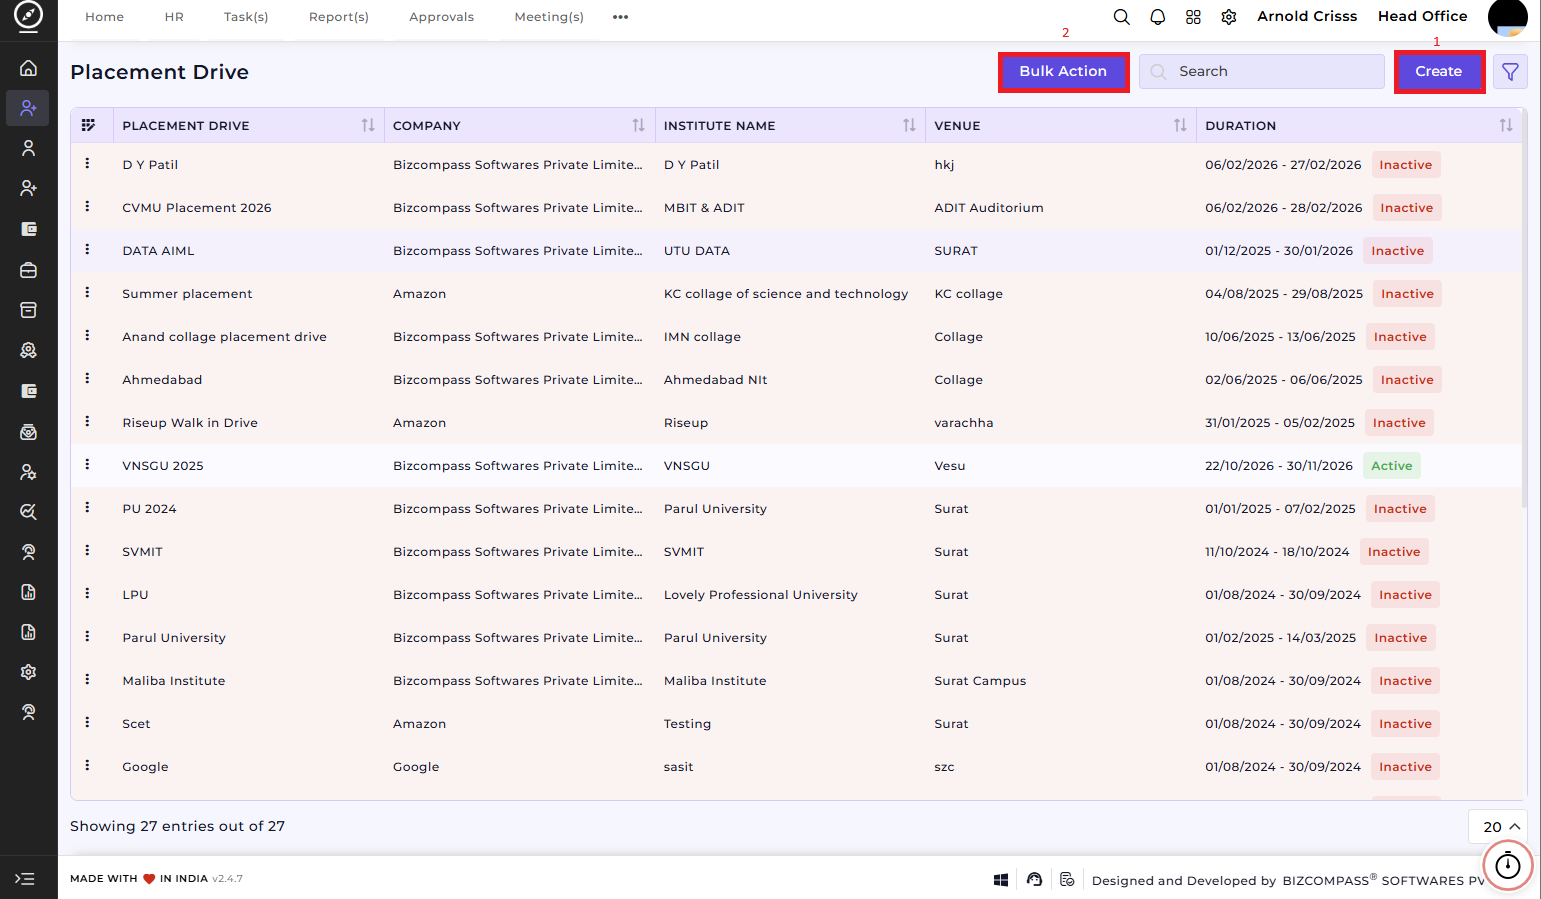This screenshot has height=899, width=1541.
Task: Go to the Home menu item
Action: point(105,17)
